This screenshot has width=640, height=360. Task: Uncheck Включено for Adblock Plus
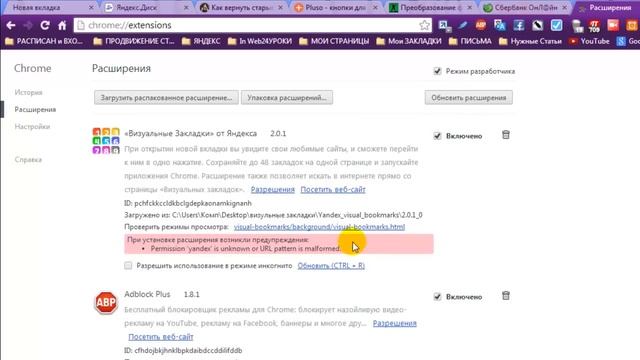pyautogui.click(x=437, y=296)
